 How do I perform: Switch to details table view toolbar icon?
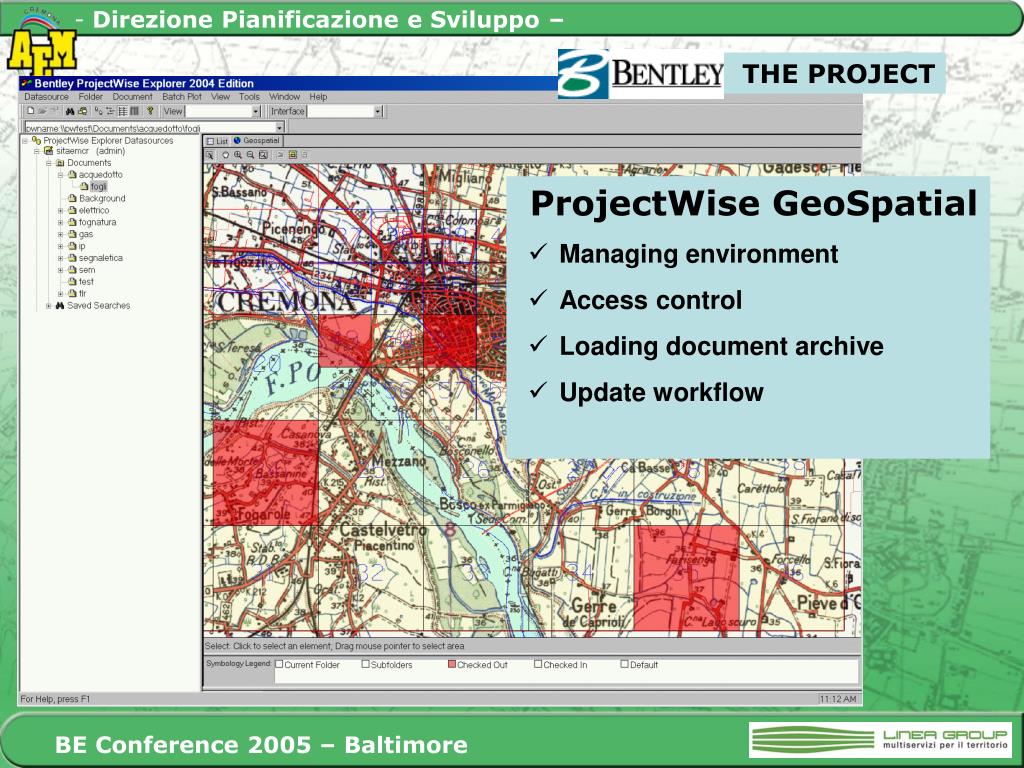click(x=122, y=111)
